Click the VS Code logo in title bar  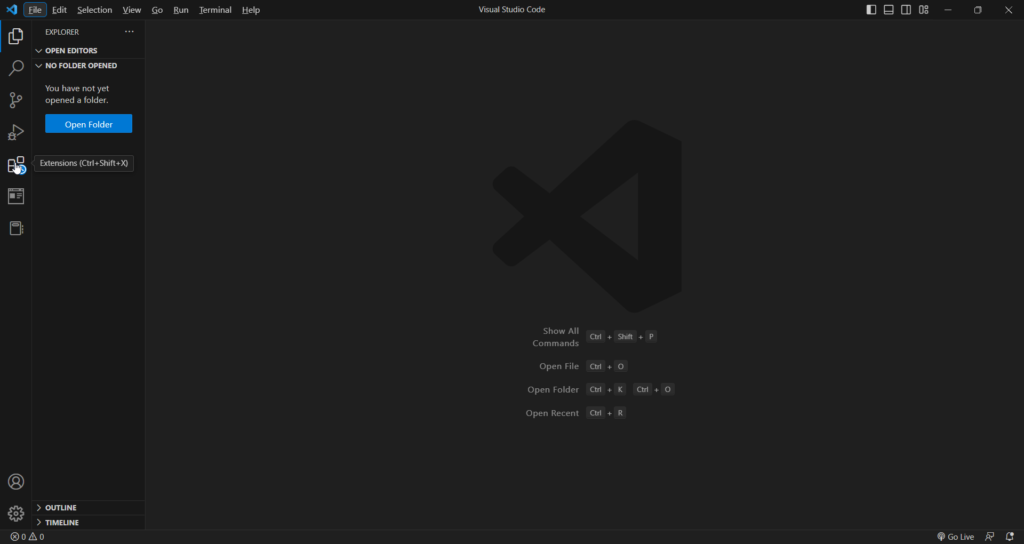(x=11, y=10)
